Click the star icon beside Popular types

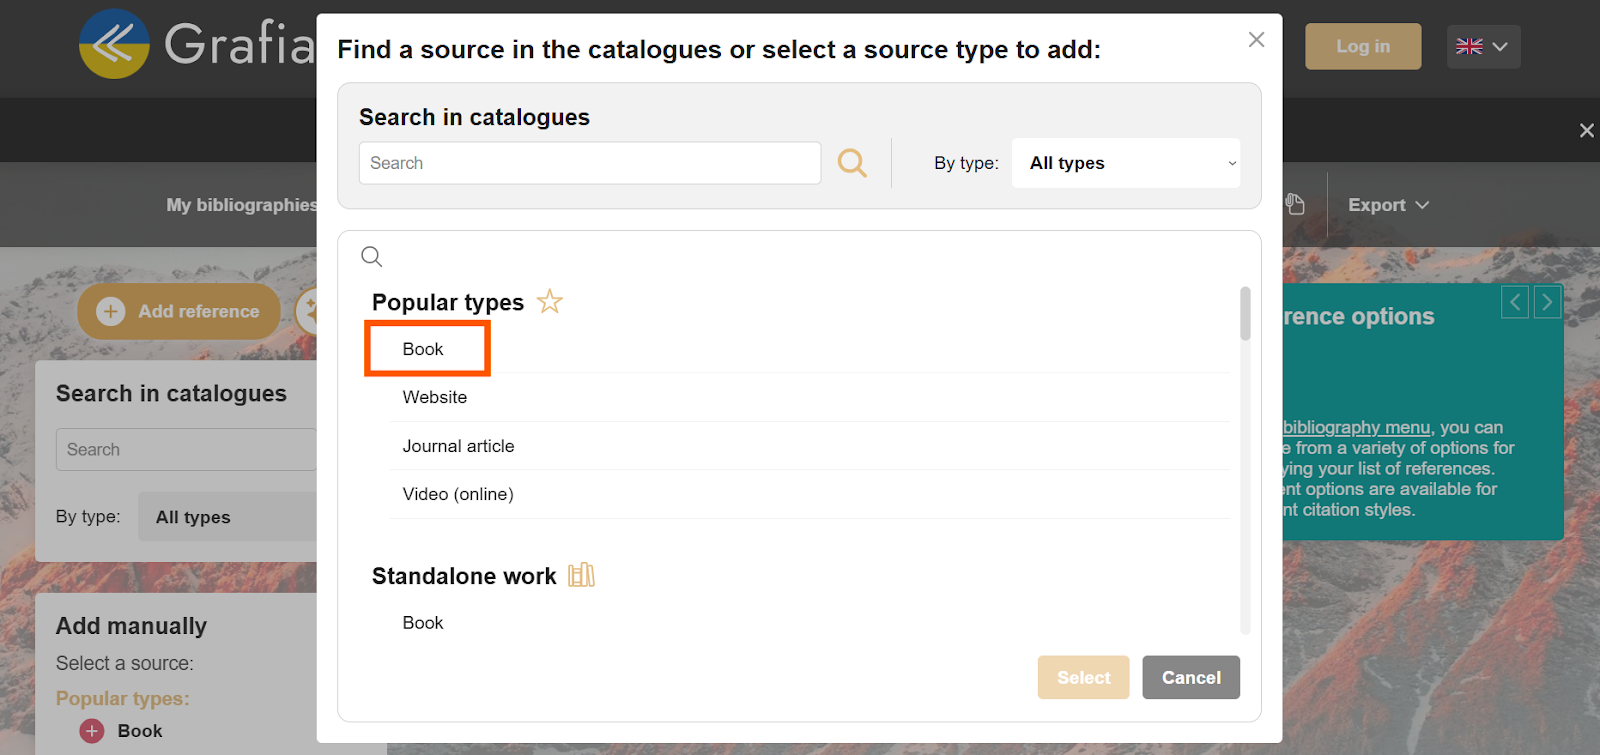point(549,302)
